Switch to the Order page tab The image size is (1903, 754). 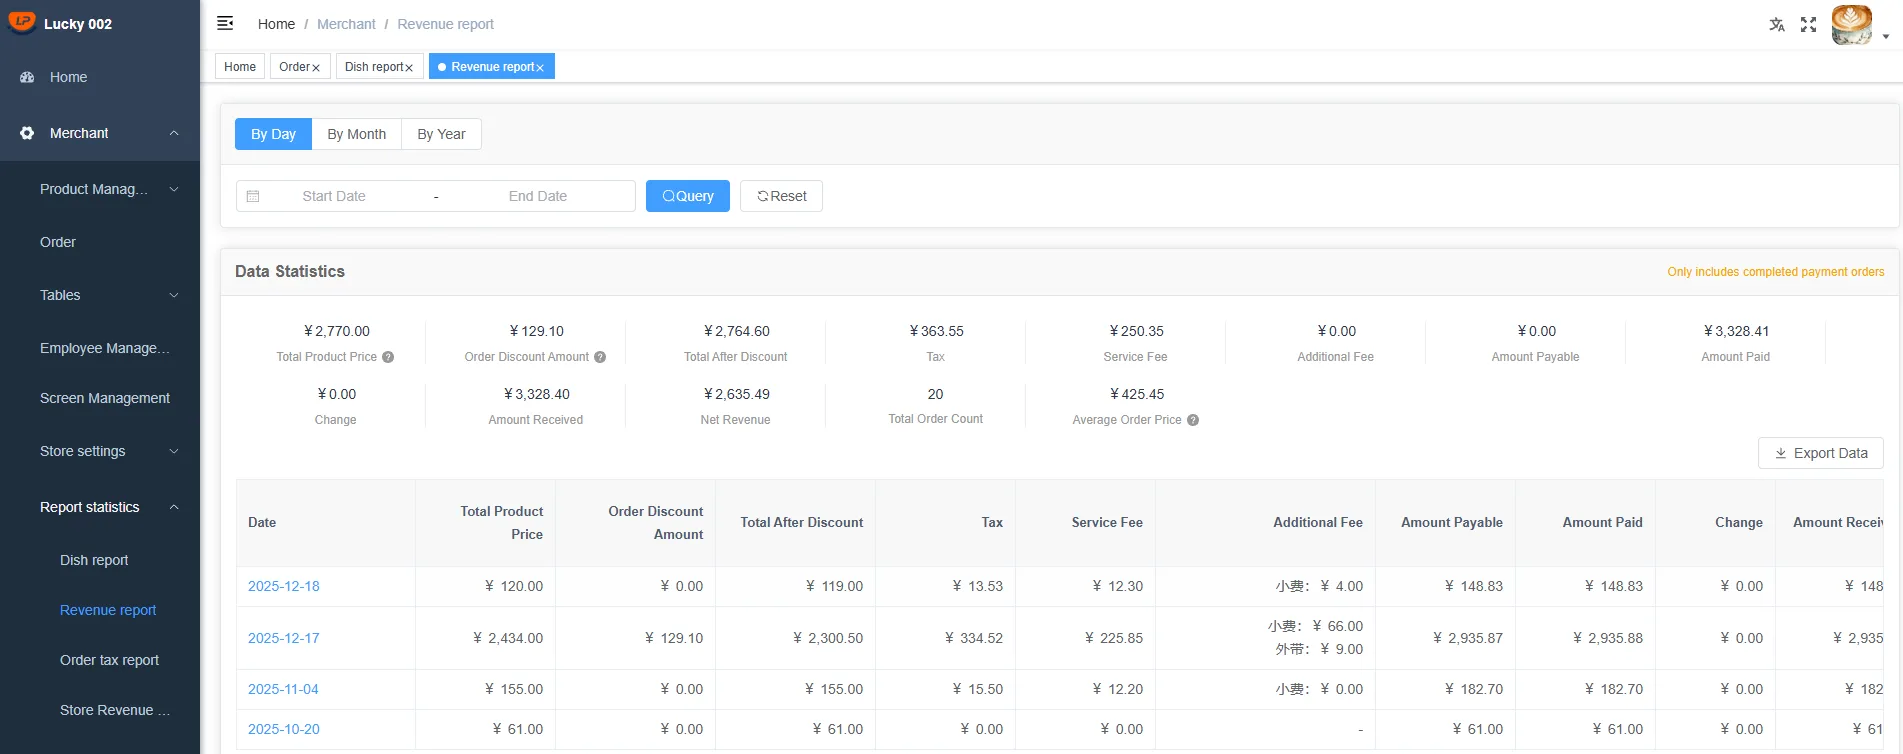tap(294, 67)
